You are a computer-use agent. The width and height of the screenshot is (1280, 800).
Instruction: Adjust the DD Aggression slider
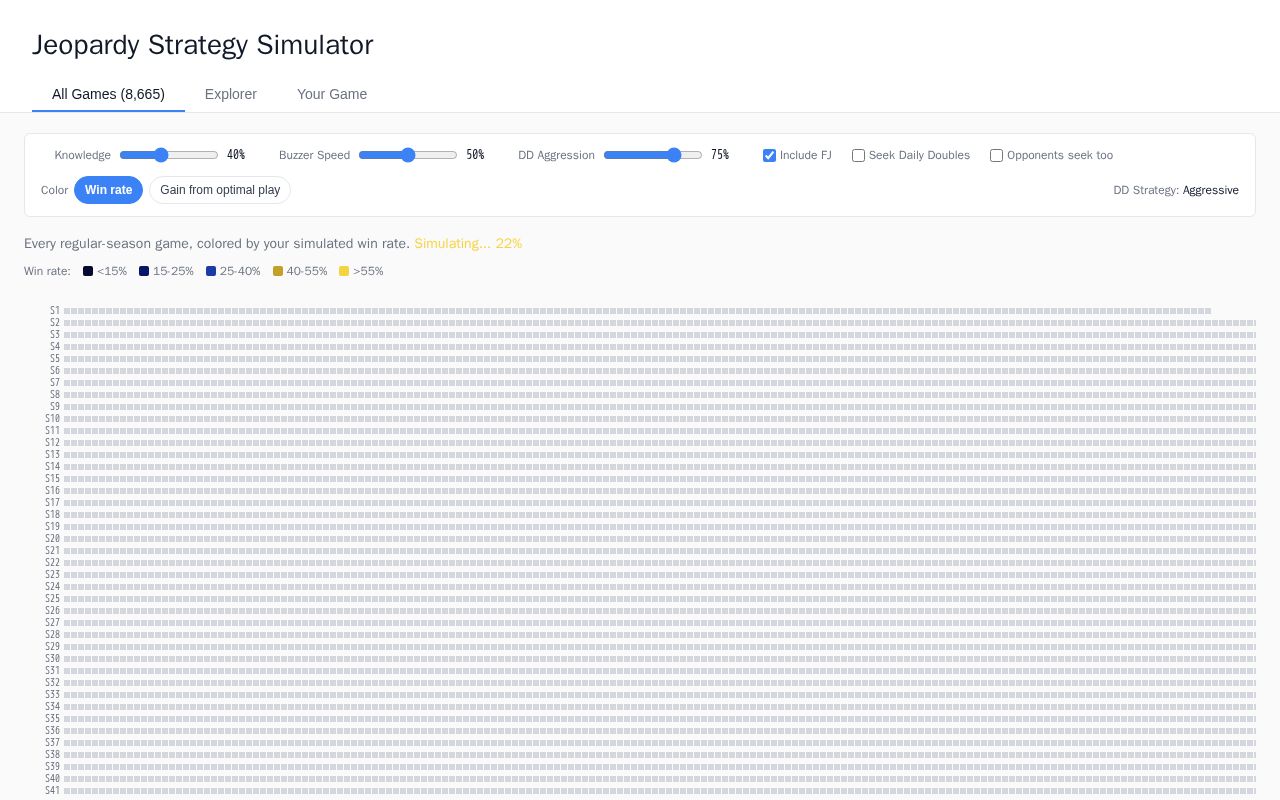(653, 155)
